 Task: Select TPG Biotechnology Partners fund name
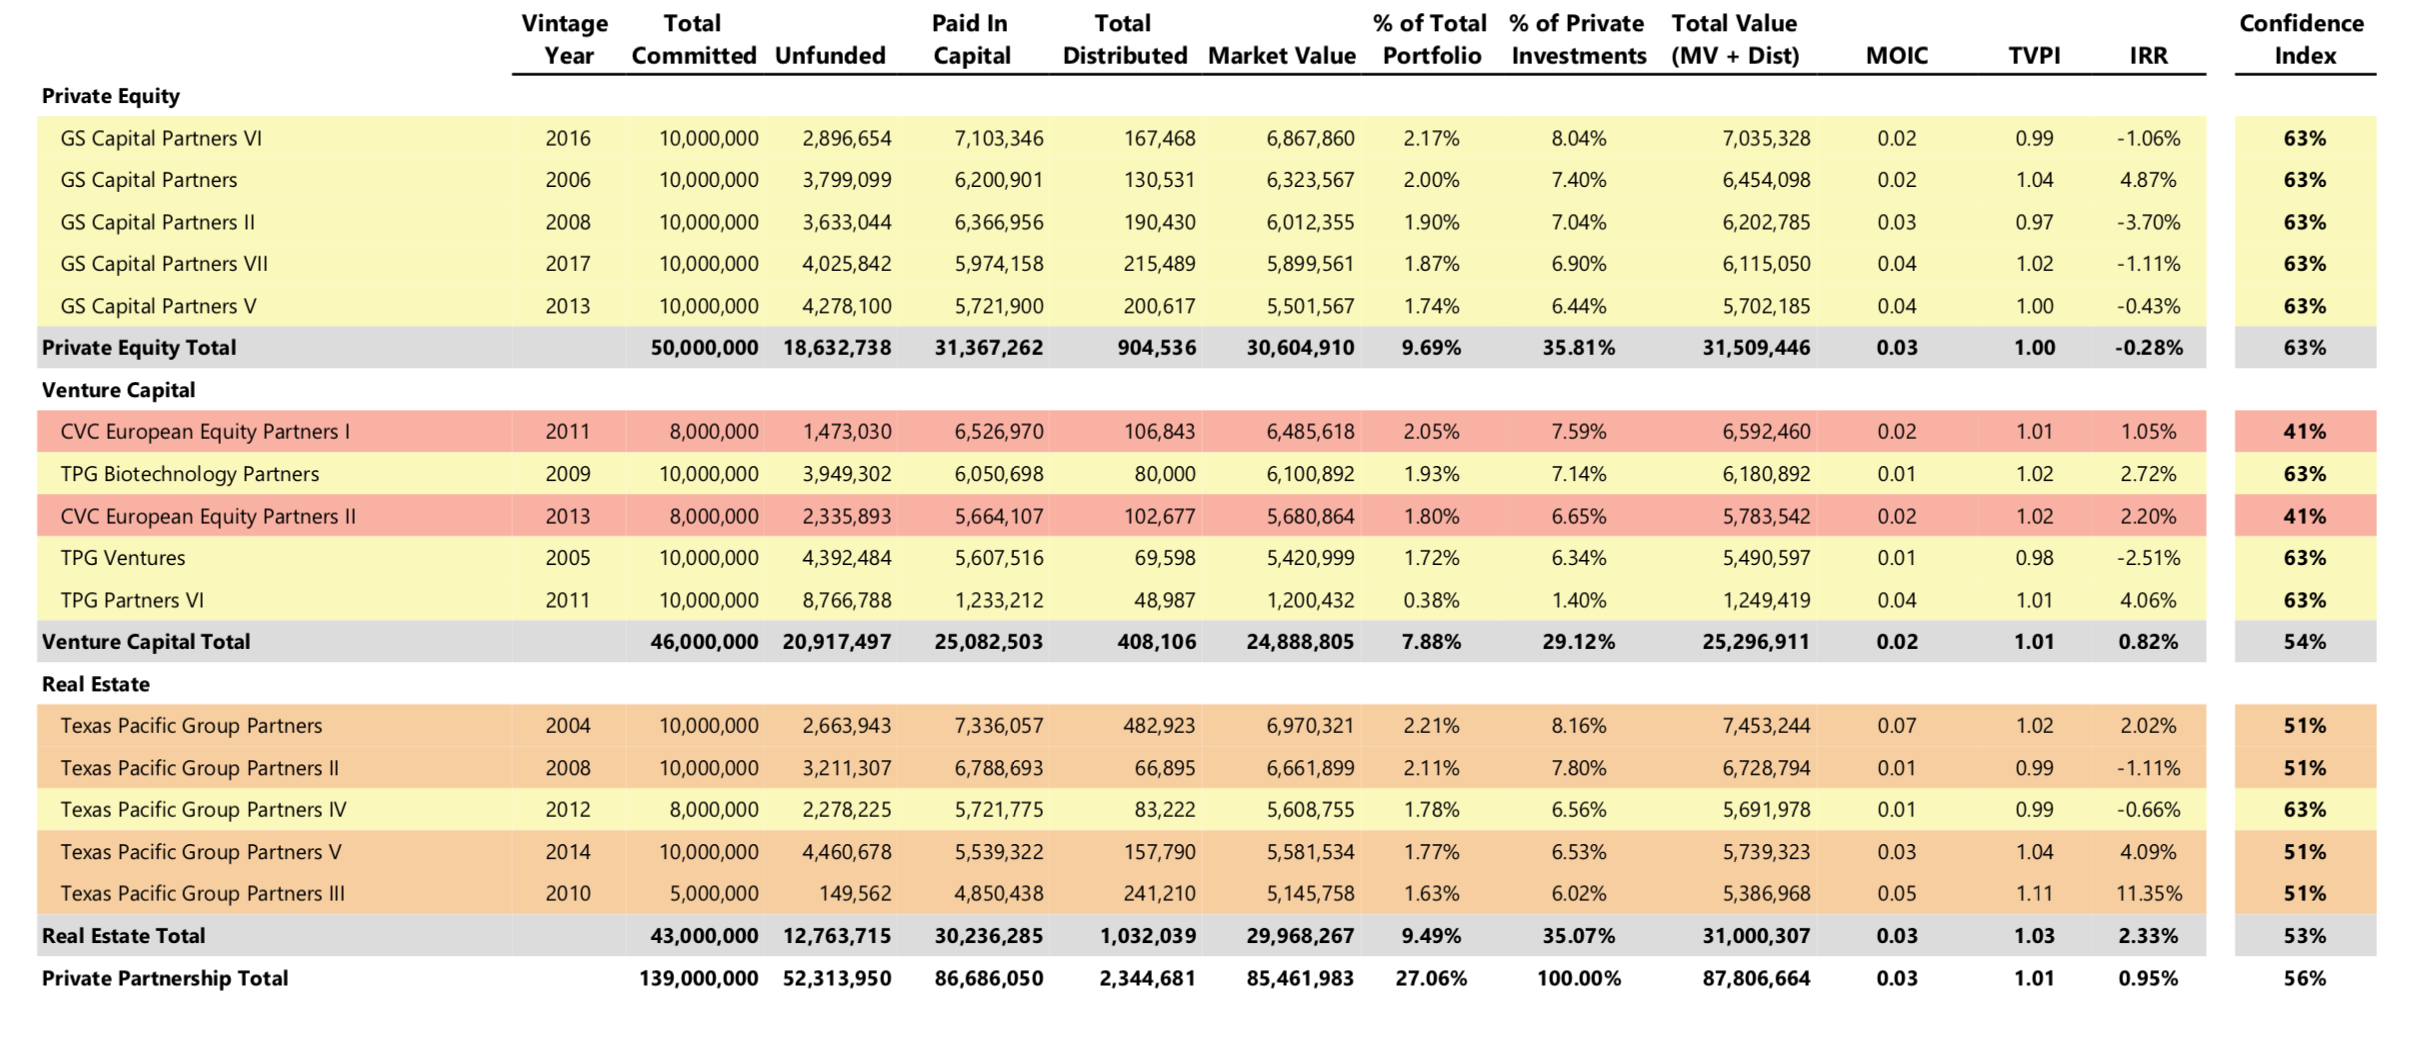[x=190, y=474]
